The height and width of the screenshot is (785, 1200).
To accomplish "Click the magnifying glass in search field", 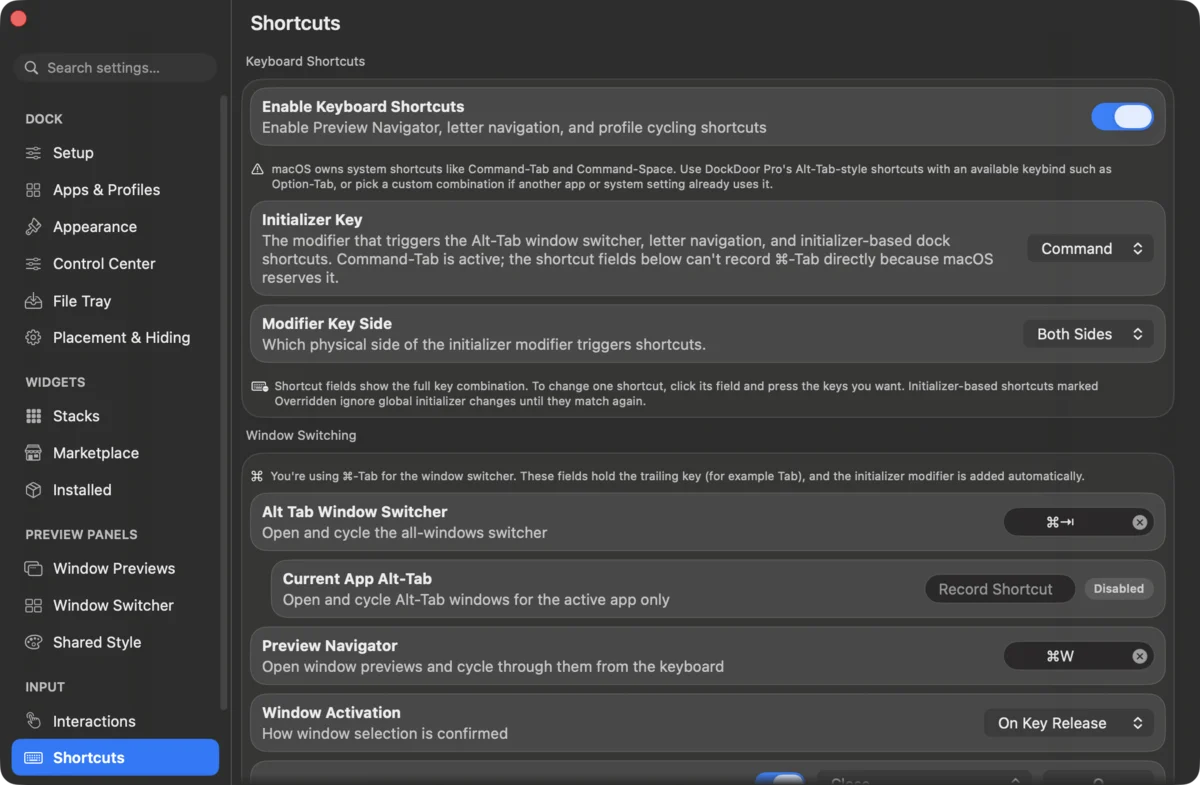I will (32, 68).
